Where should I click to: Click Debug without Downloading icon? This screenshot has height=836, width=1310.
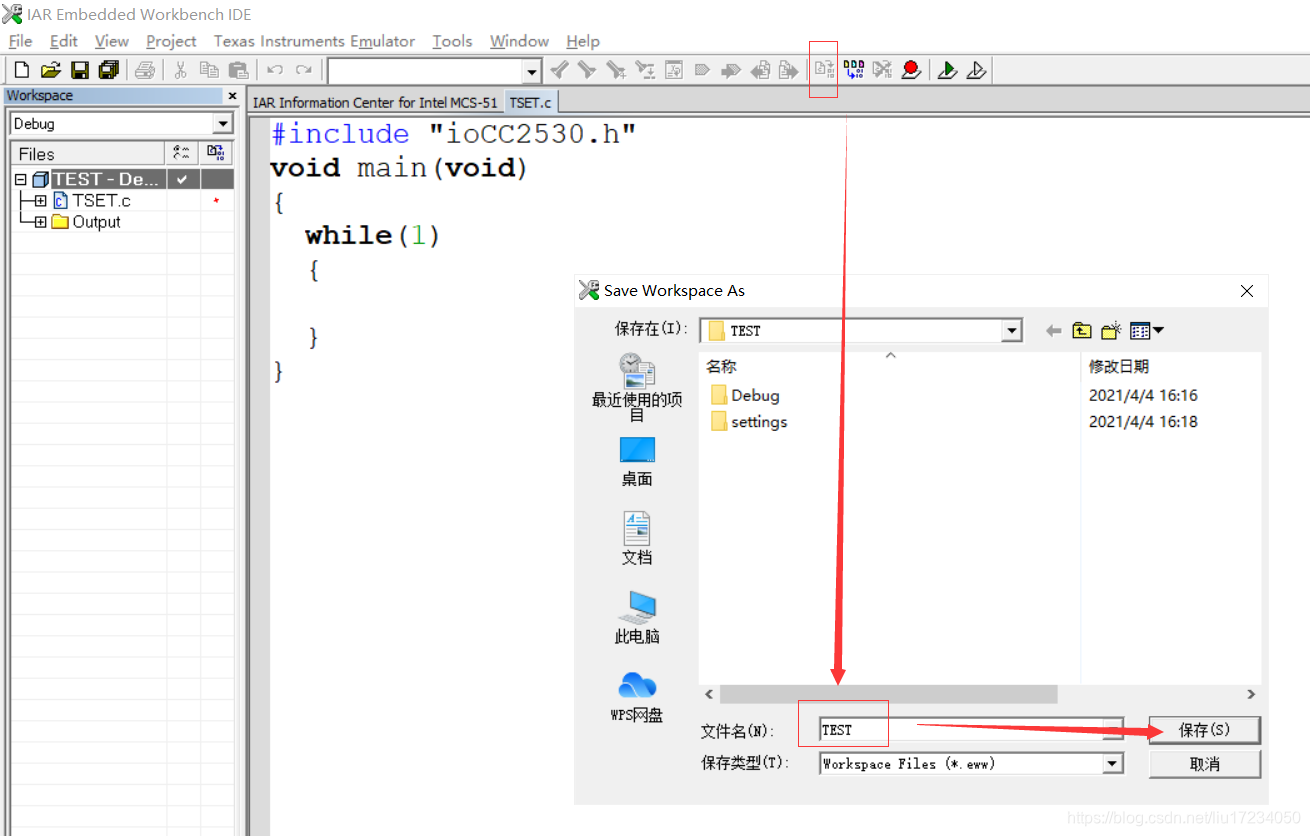tap(976, 70)
